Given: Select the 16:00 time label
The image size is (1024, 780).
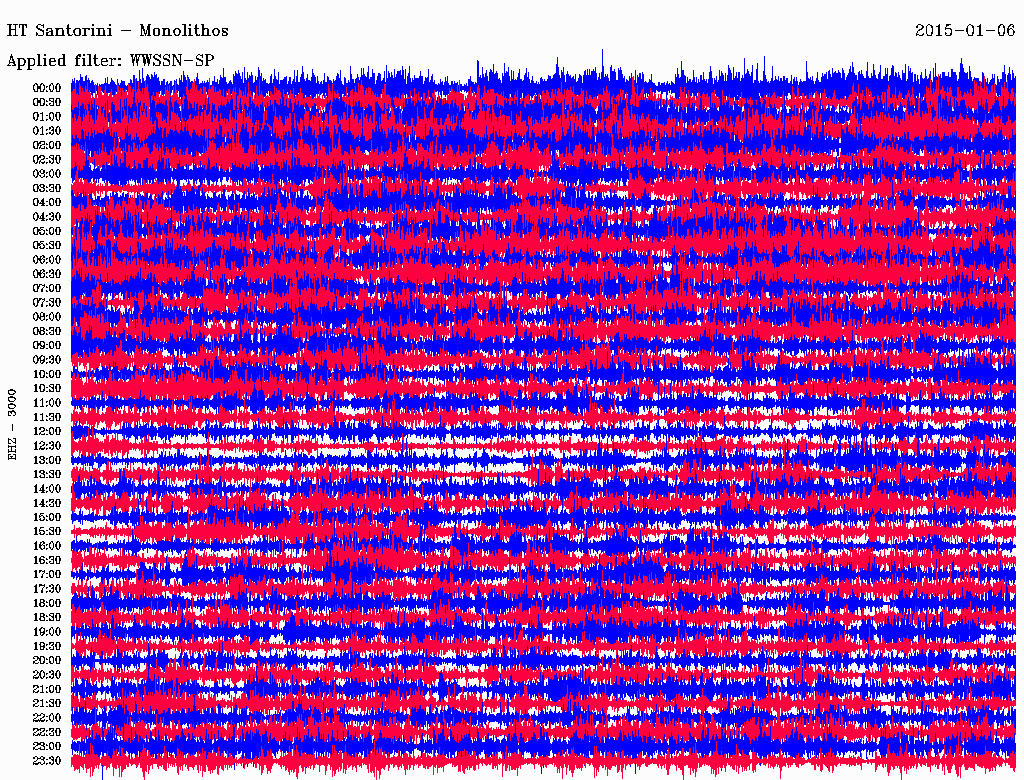Looking at the screenshot, I should pyautogui.click(x=47, y=545).
